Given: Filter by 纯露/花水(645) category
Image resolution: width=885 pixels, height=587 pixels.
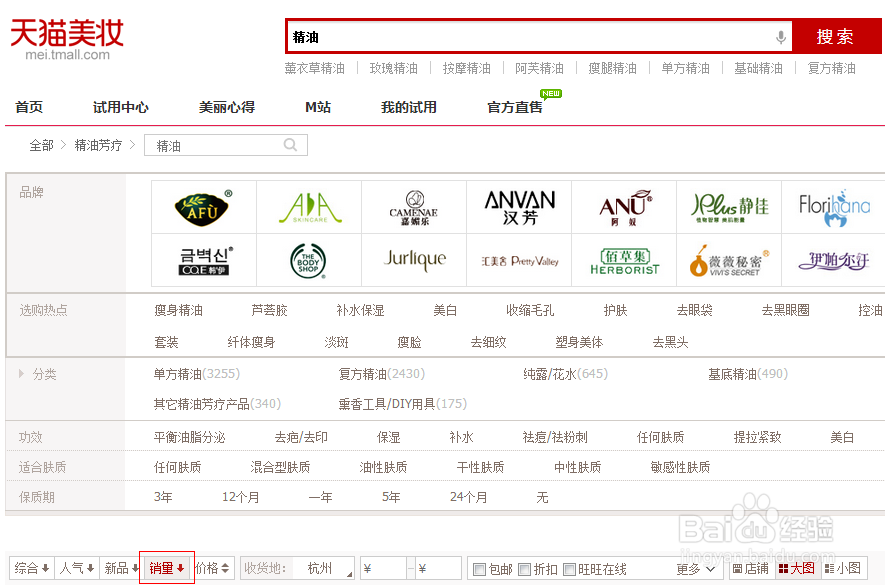Looking at the screenshot, I should [x=566, y=374].
